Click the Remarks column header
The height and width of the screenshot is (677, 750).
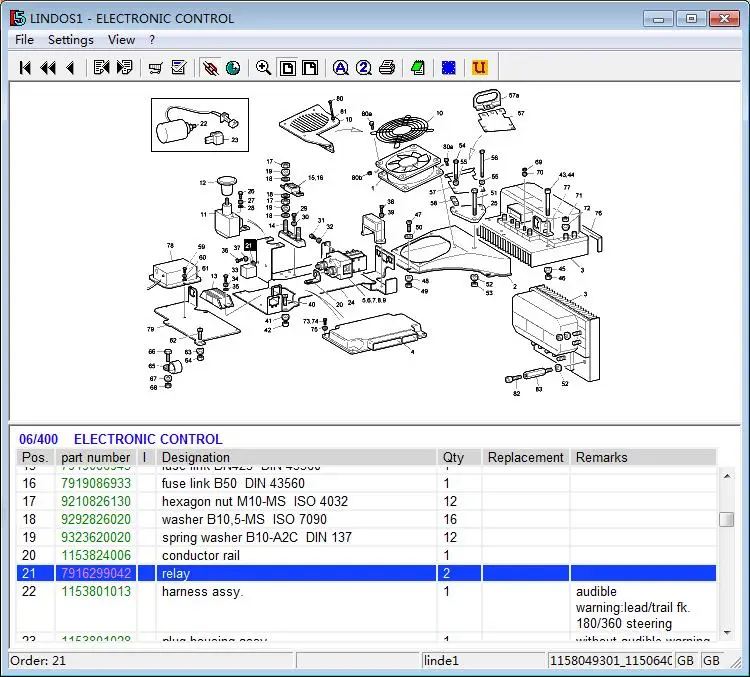[643, 457]
